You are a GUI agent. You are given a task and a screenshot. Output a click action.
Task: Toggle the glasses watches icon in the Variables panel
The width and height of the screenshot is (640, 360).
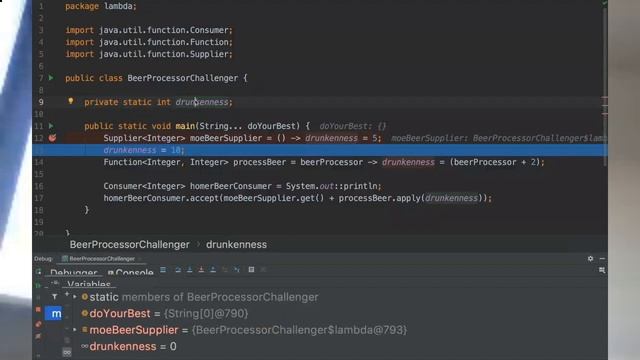pos(67,352)
